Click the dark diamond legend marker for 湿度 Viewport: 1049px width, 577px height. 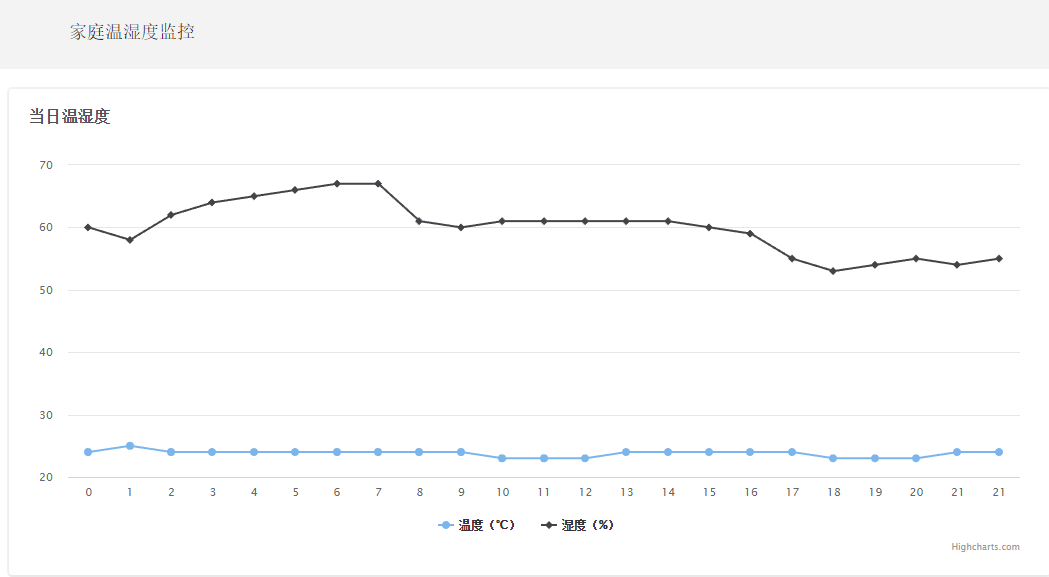(549, 525)
